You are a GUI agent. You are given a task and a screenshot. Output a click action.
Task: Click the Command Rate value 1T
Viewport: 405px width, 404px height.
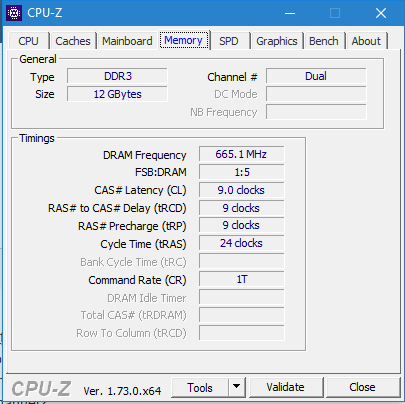point(242,279)
